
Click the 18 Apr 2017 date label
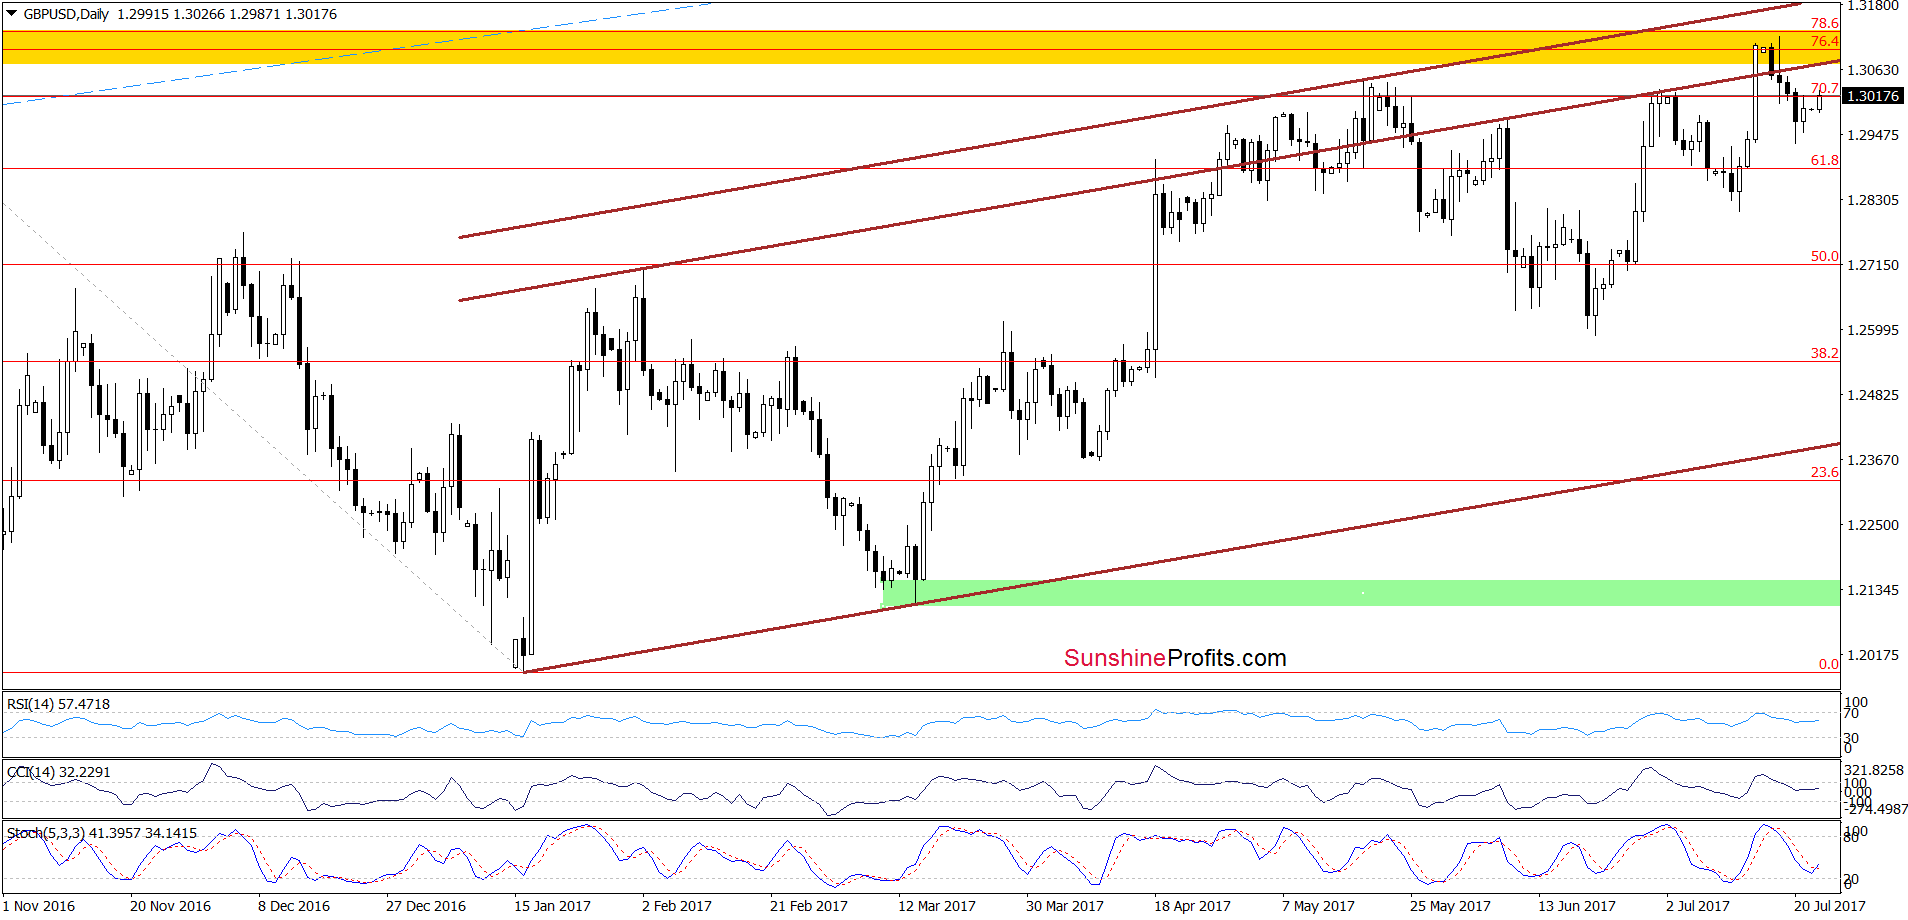[x=1192, y=906]
